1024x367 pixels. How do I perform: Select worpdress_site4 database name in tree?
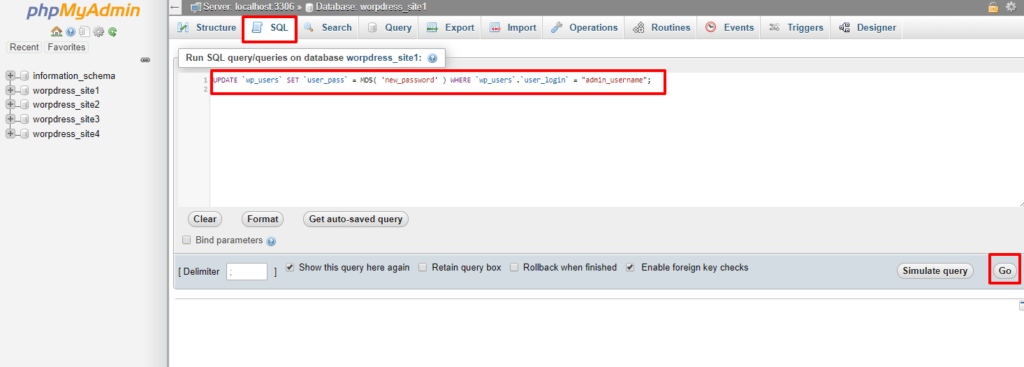coord(66,134)
